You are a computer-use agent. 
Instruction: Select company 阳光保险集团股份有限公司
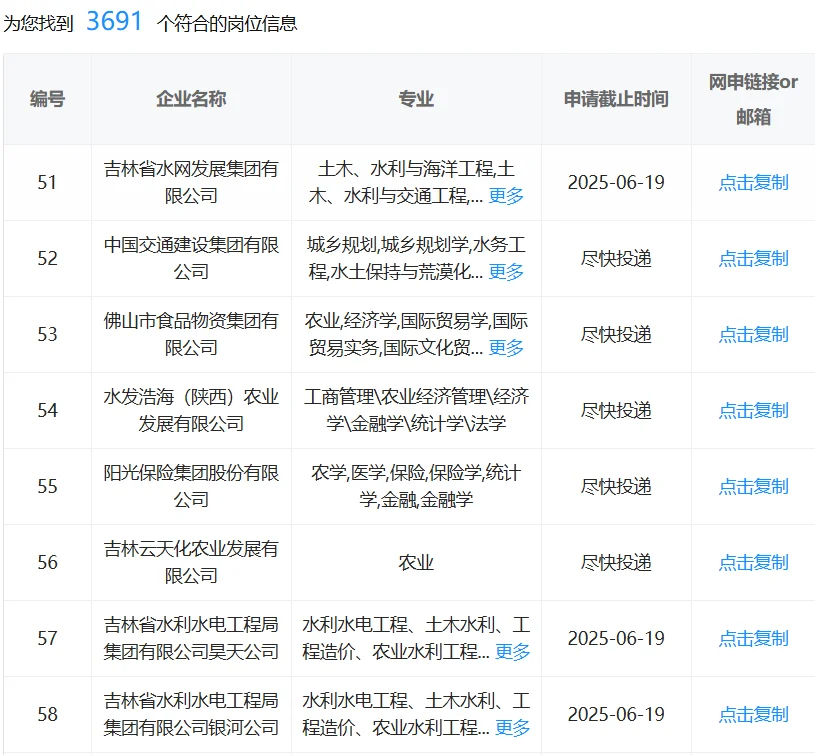pyautogui.click(x=191, y=486)
